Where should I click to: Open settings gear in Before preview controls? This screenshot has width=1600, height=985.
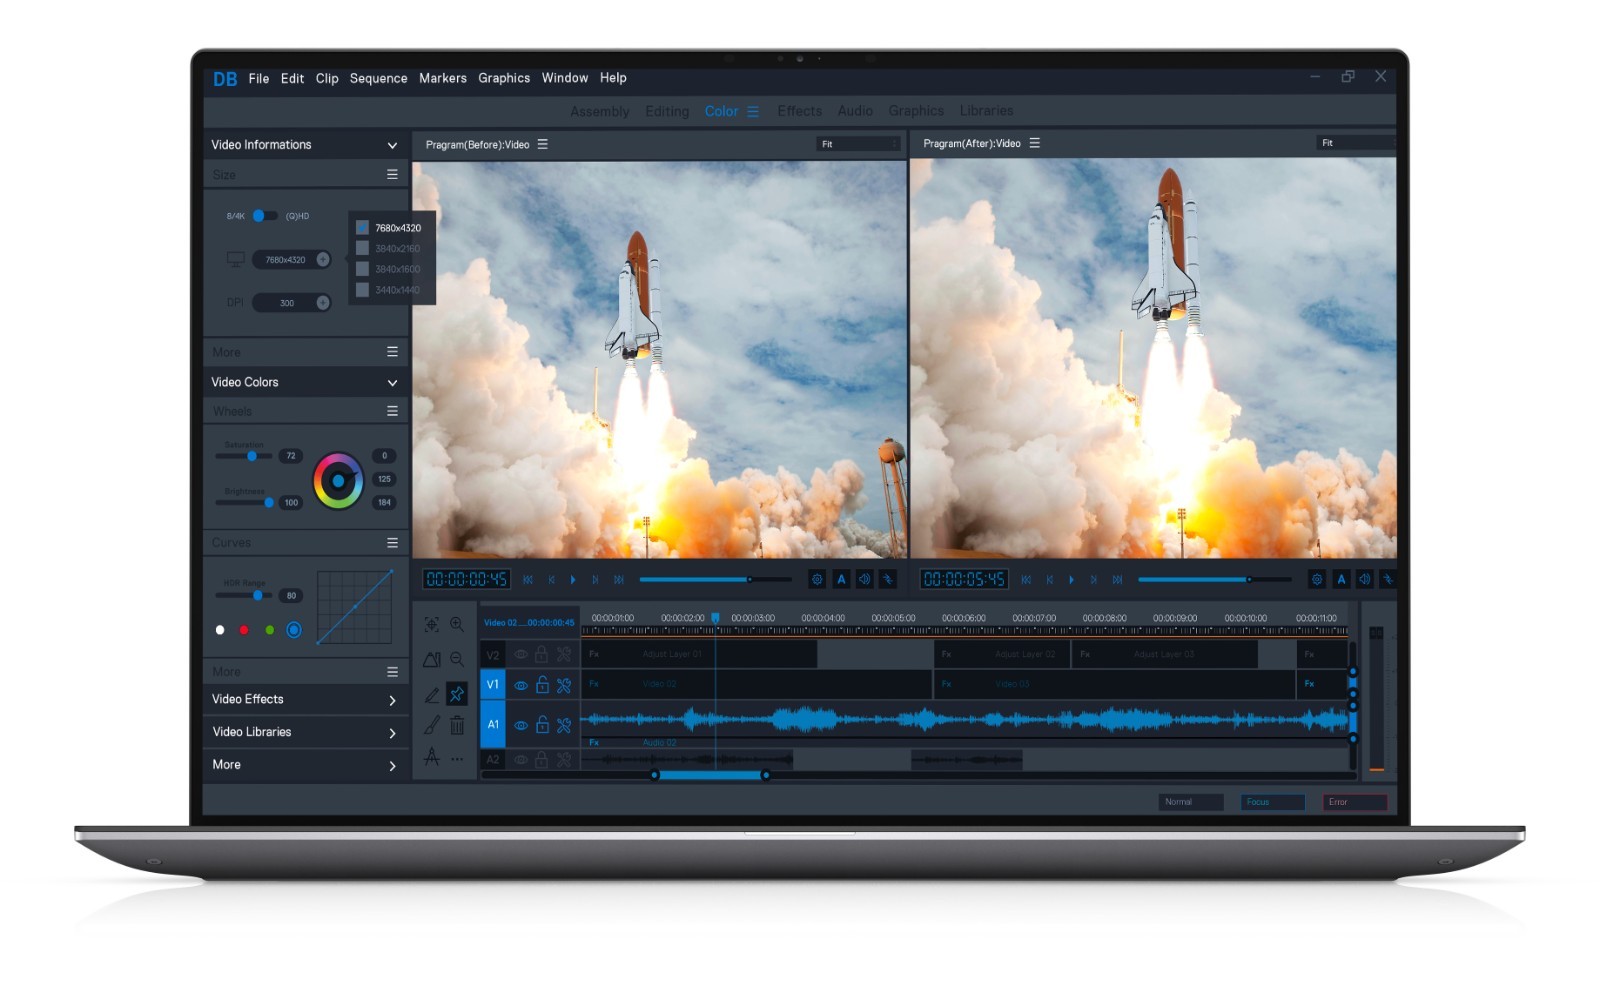coord(817,579)
